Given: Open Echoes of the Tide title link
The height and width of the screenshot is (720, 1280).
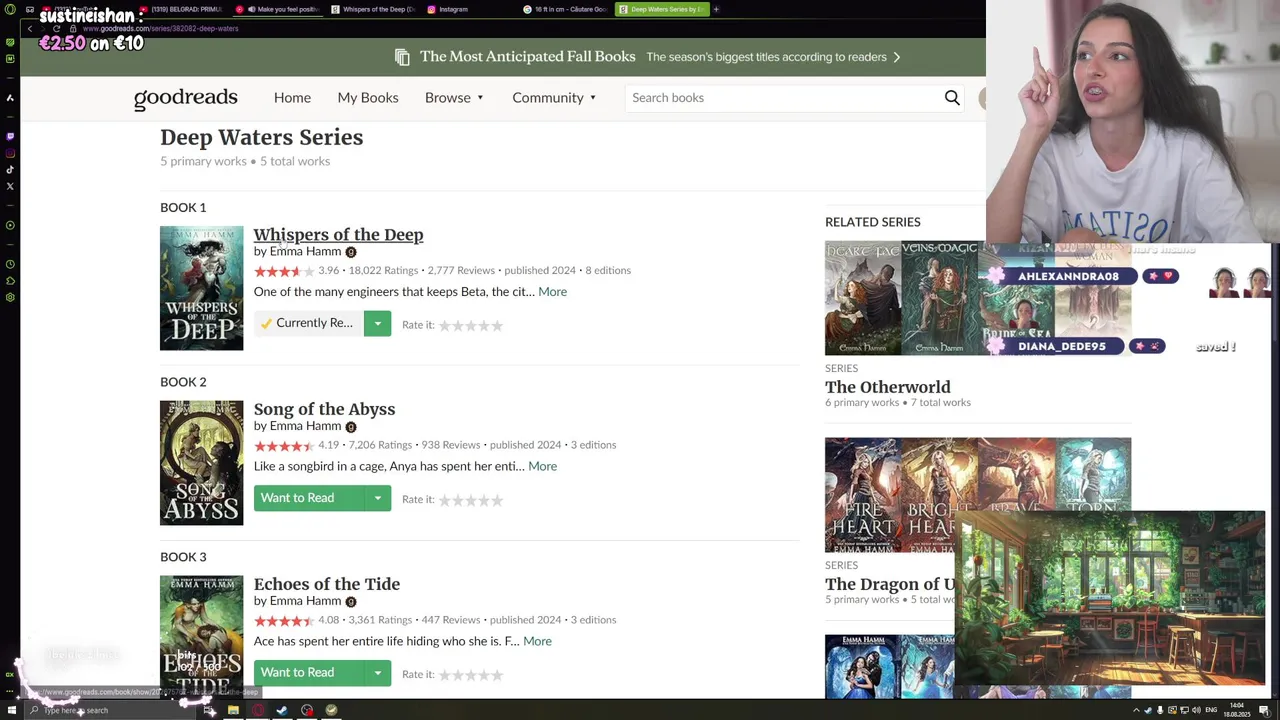Looking at the screenshot, I should pos(327,584).
